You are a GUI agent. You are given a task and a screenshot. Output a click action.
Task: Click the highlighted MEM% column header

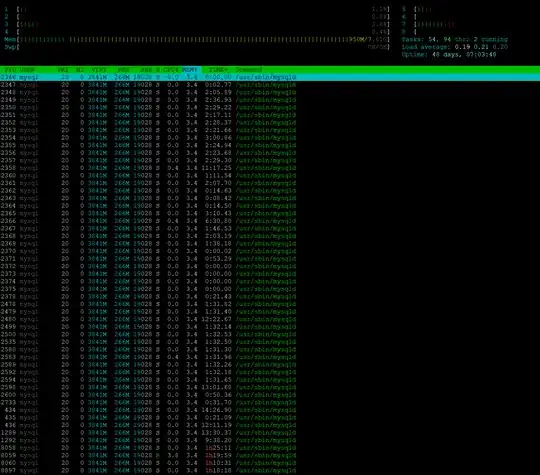coord(190,70)
